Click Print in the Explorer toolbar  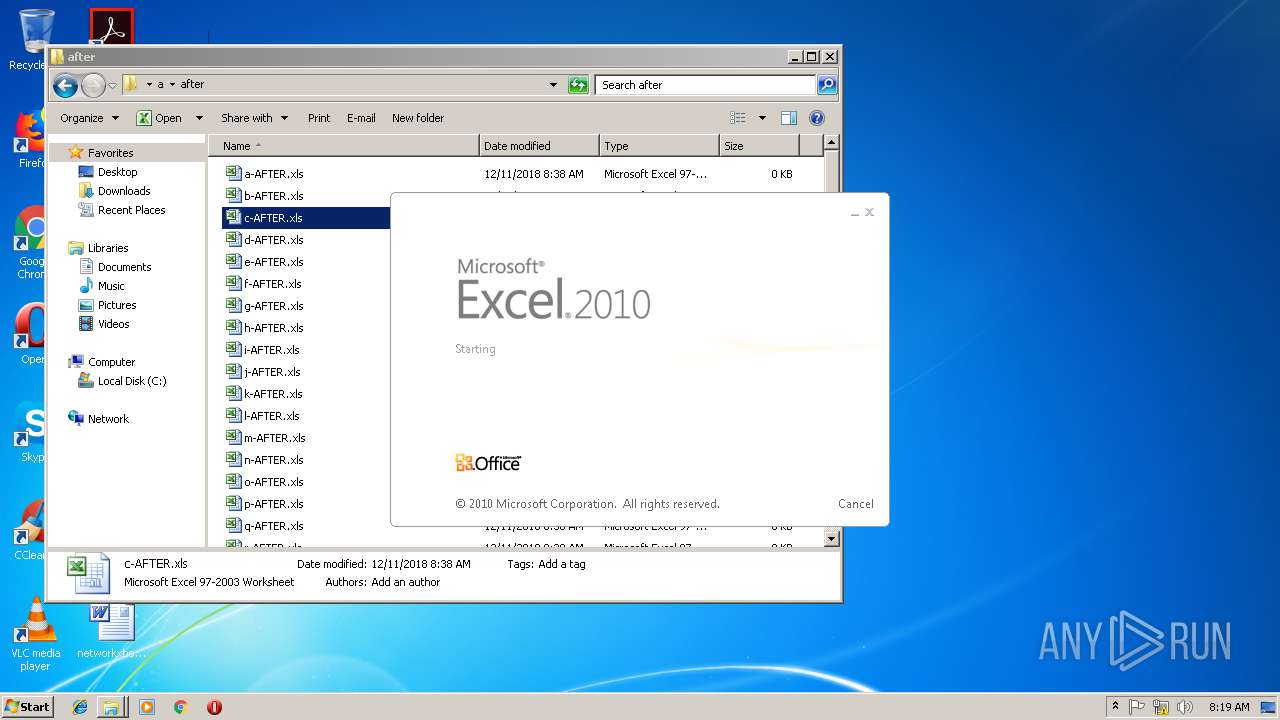pyautogui.click(x=319, y=118)
